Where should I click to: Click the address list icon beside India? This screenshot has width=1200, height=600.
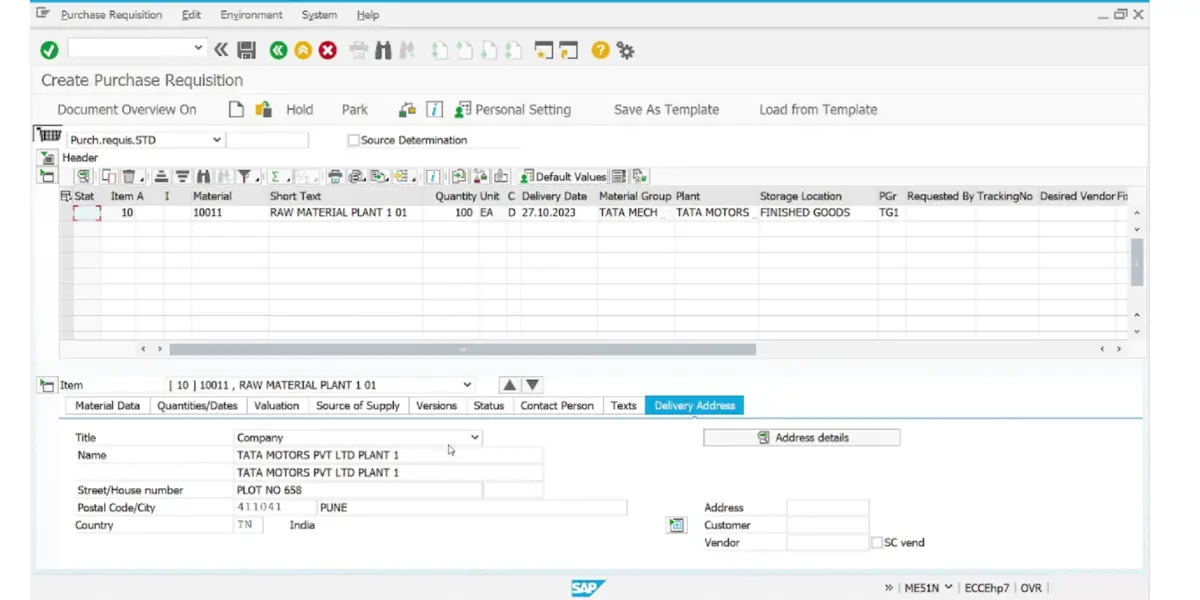[677, 525]
